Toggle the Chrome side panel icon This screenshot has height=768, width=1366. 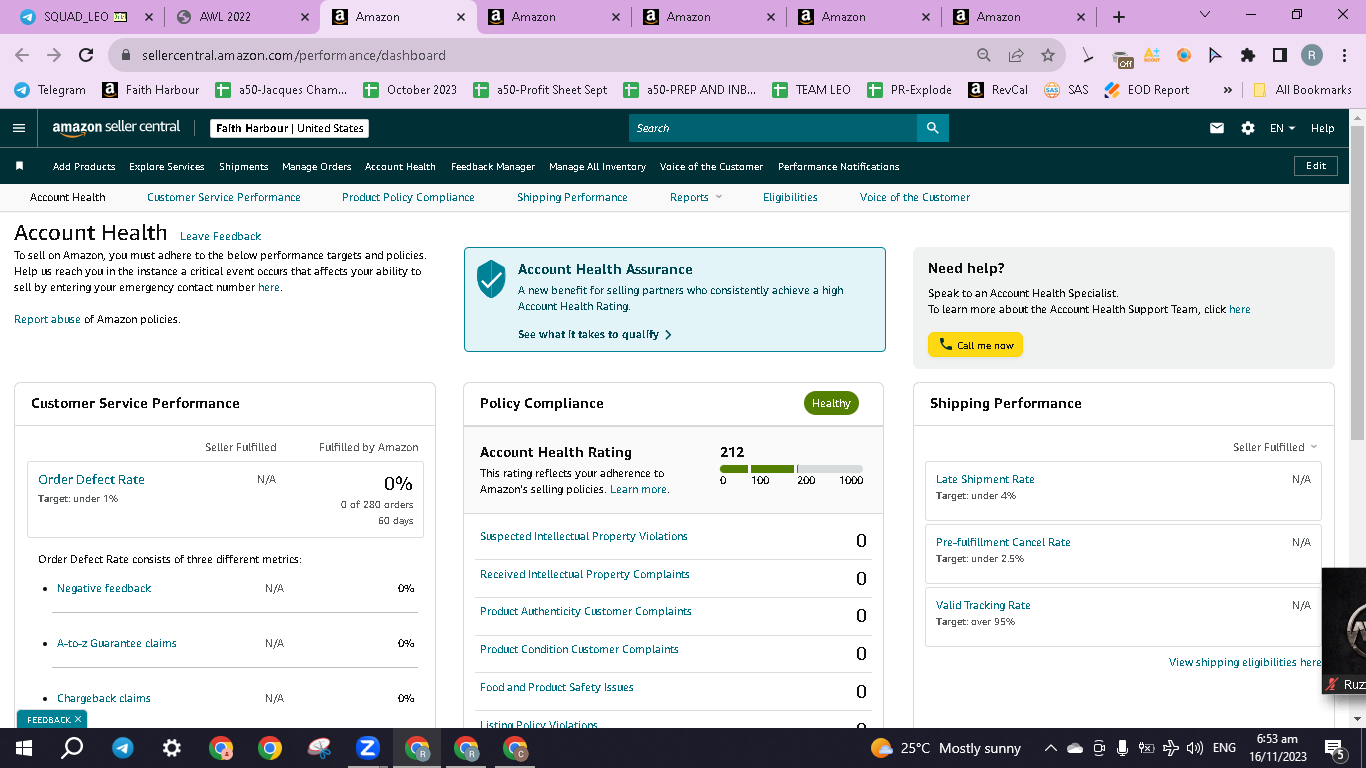point(1279,55)
